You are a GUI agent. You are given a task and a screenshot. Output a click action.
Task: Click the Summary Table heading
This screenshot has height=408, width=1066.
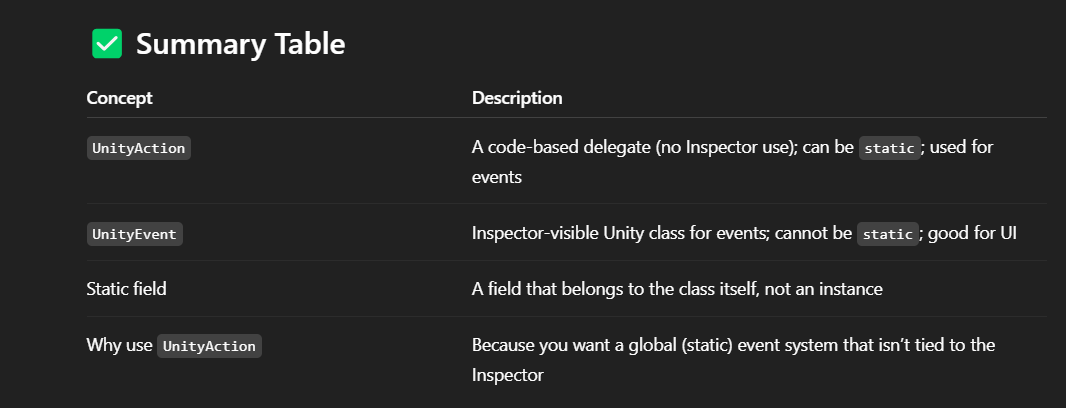(240, 44)
